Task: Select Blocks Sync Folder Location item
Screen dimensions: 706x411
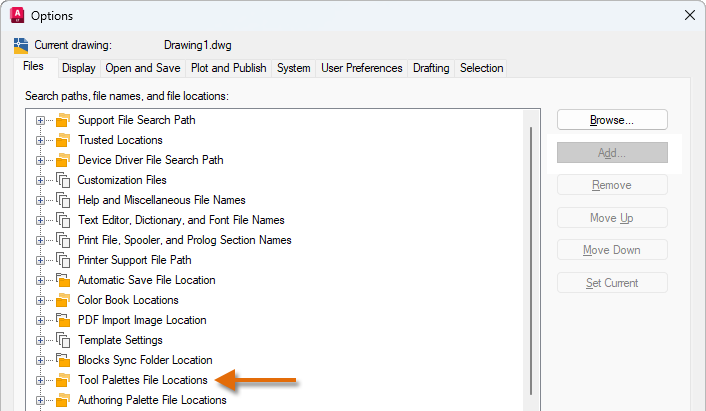Action: point(145,360)
